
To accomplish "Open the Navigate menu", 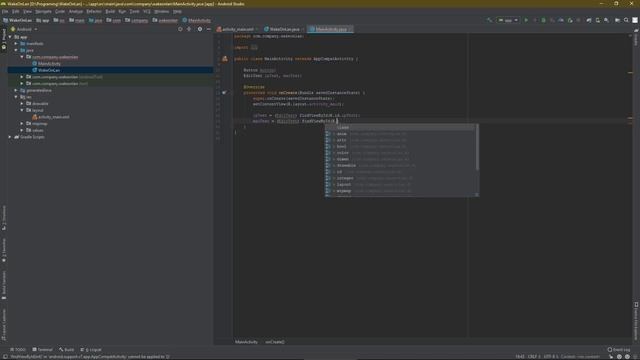I will [x=43, y=11].
